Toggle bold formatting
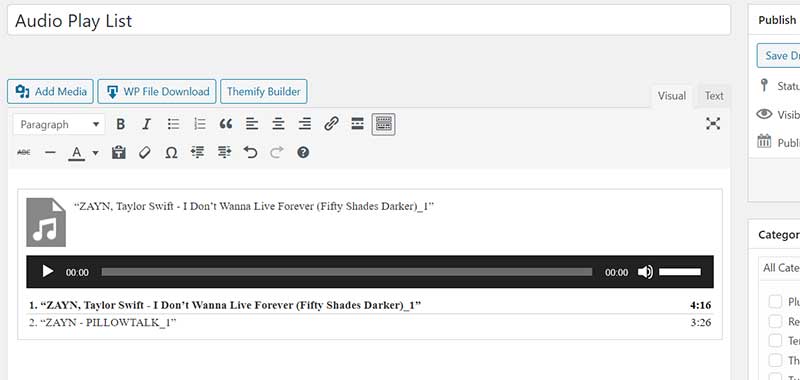 coord(120,124)
